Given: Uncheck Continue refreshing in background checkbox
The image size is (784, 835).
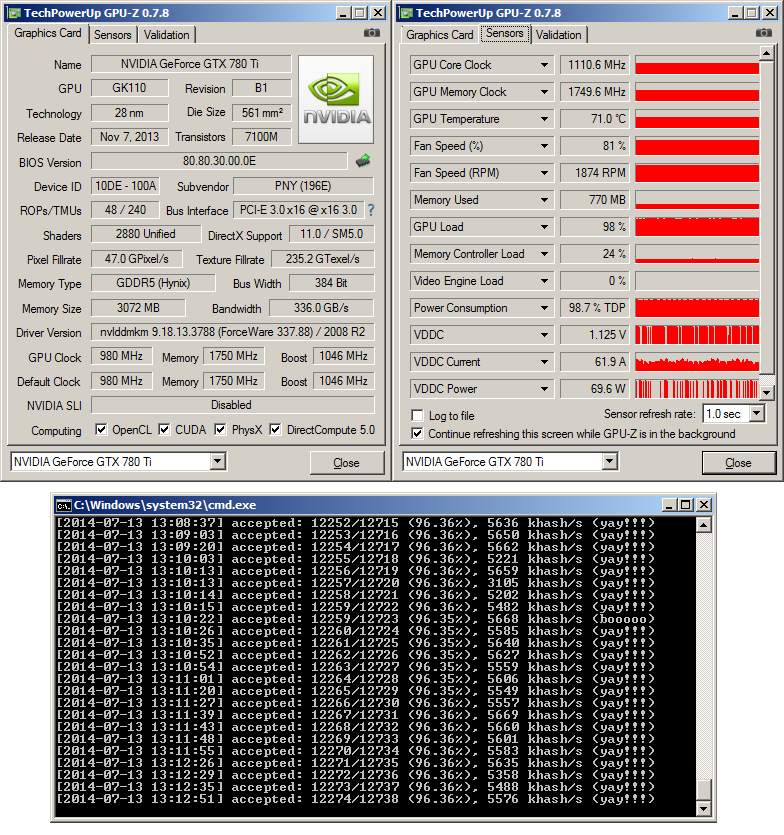Looking at the screenshot, I should point(418,433).
